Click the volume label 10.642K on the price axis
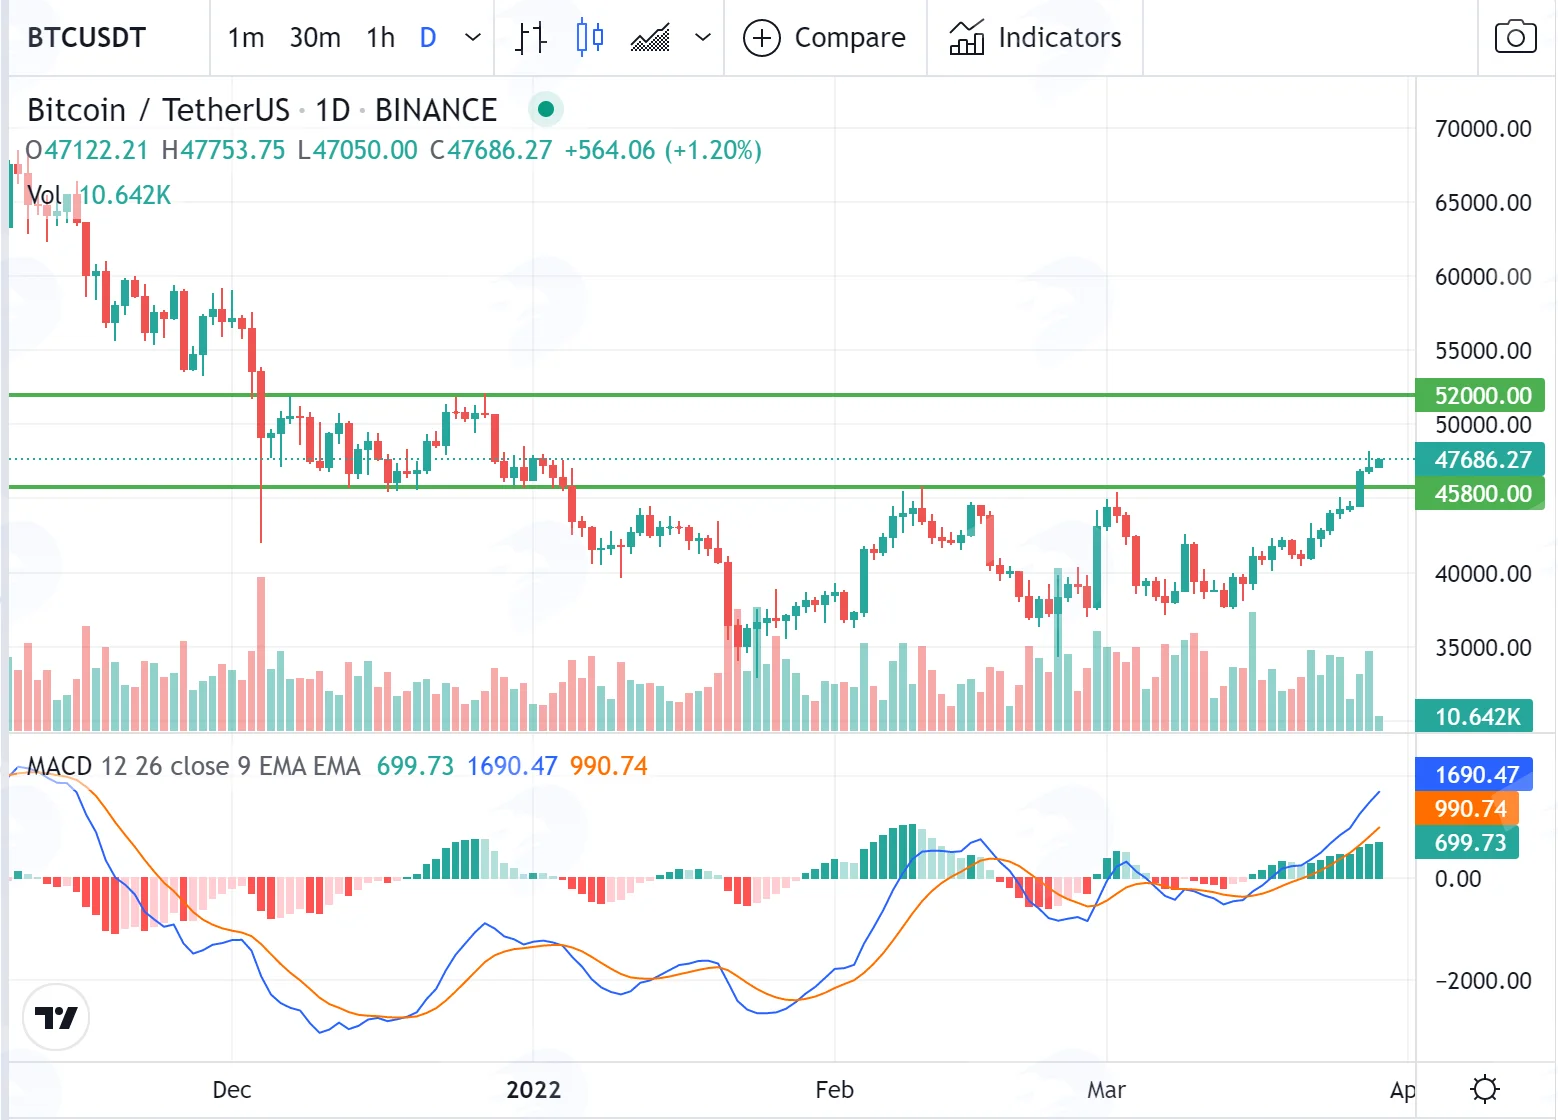Image resolution: width=1558 pixels, height=1120 pixels. pyautogui.click(x=1474, y=716)
